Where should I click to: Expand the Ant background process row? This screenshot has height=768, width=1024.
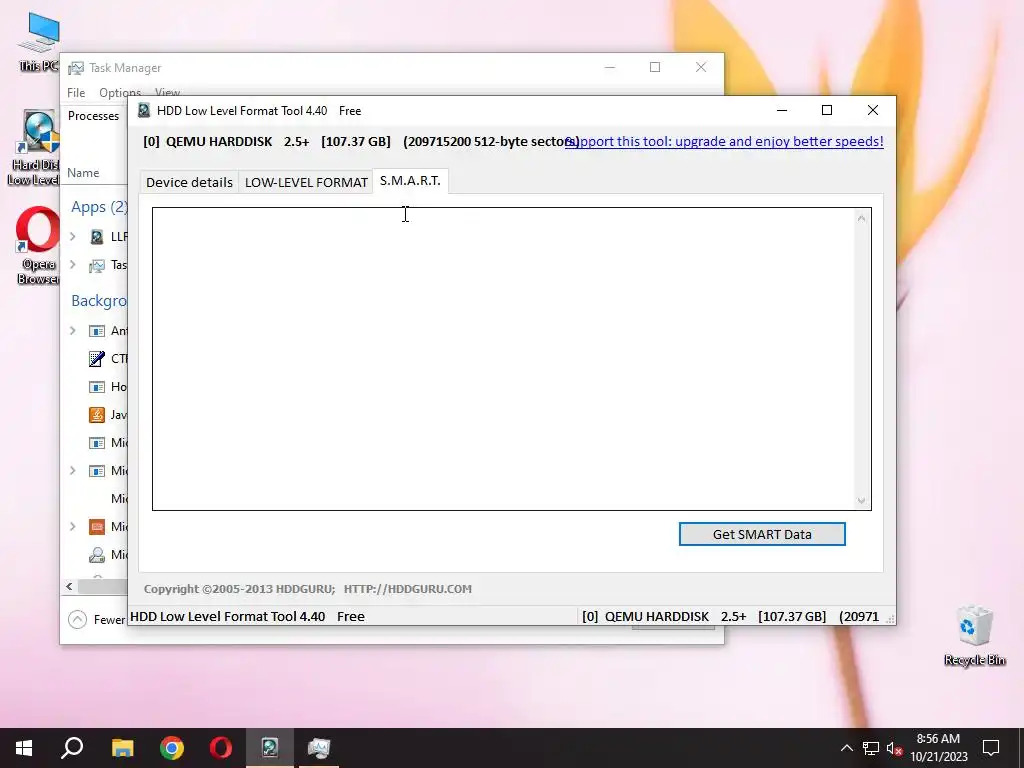72,330
